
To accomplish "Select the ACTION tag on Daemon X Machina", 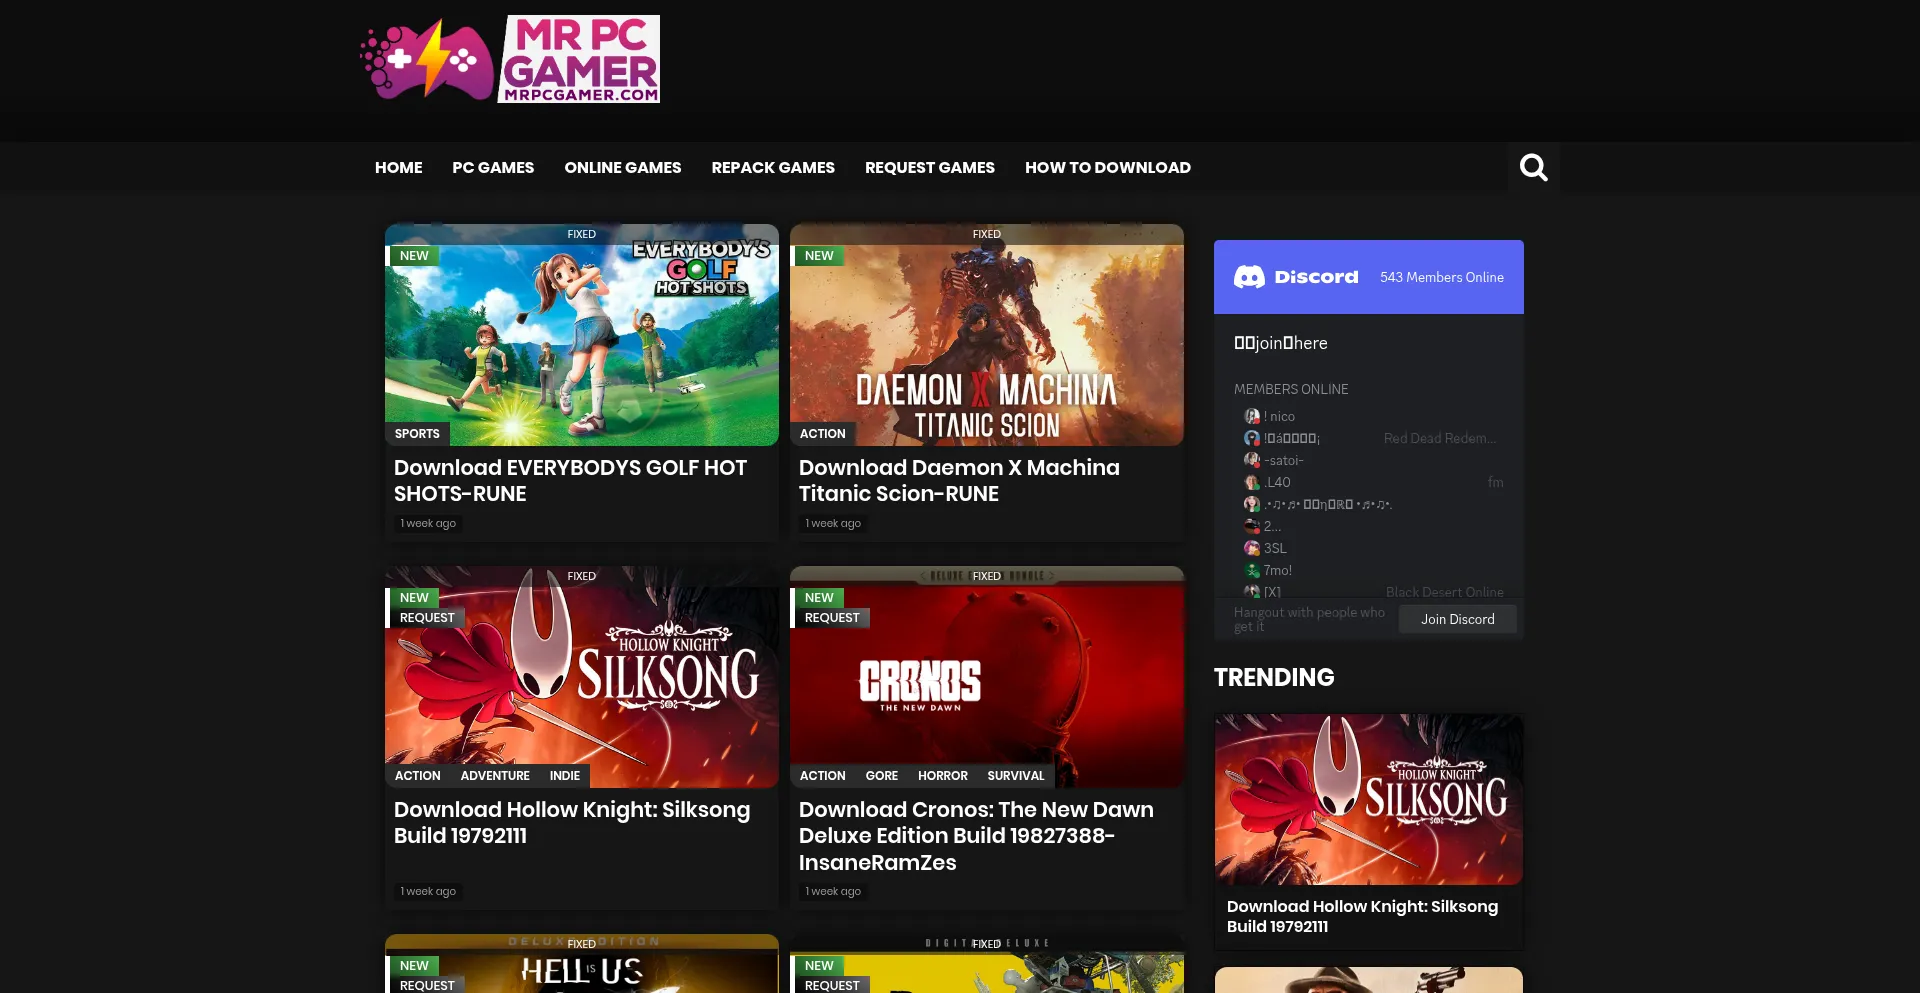I will point(823,434).
